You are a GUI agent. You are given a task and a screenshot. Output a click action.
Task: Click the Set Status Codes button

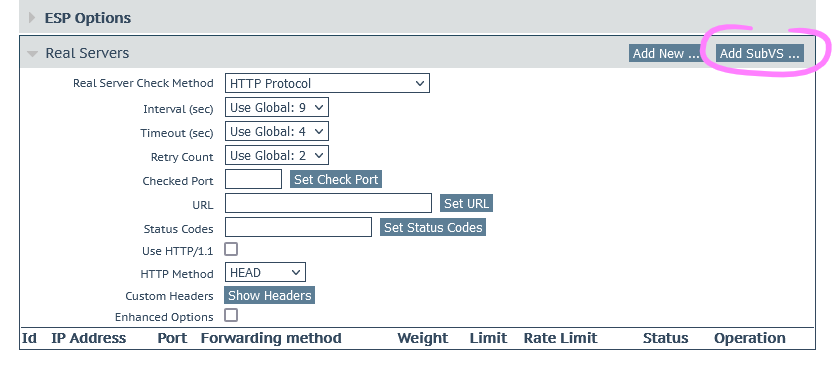(433, 227)
